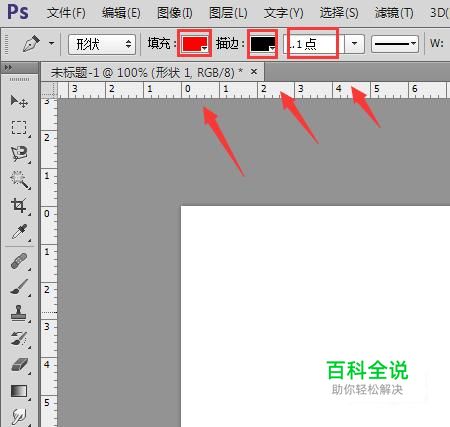Select the Gradient tool
Image resolution: width=450 pixels, height=427 pixels.
pyautogui.click(x=19, y=391)
